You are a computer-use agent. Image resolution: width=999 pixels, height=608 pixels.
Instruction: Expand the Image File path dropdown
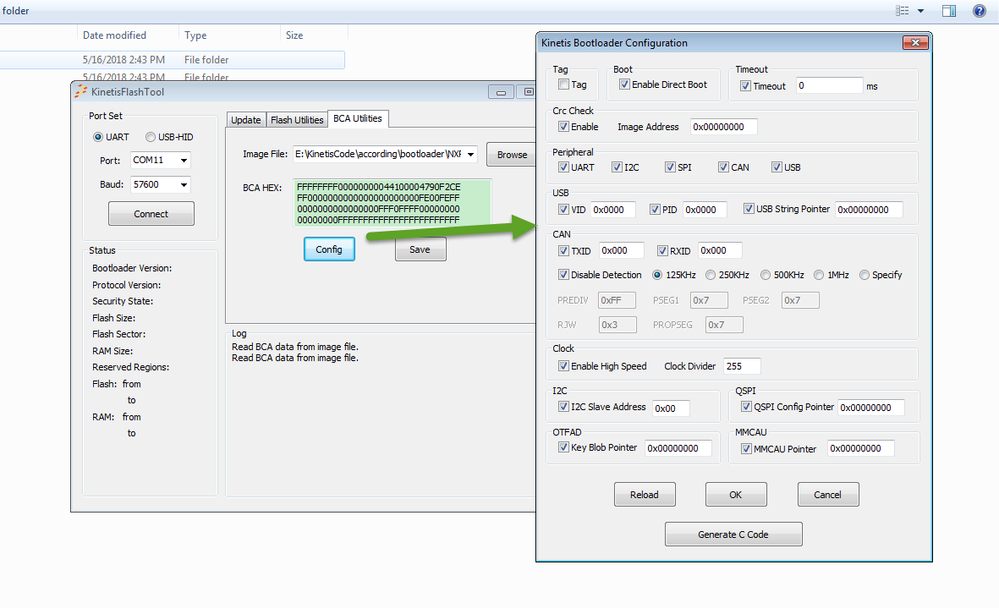coord(471,154)
